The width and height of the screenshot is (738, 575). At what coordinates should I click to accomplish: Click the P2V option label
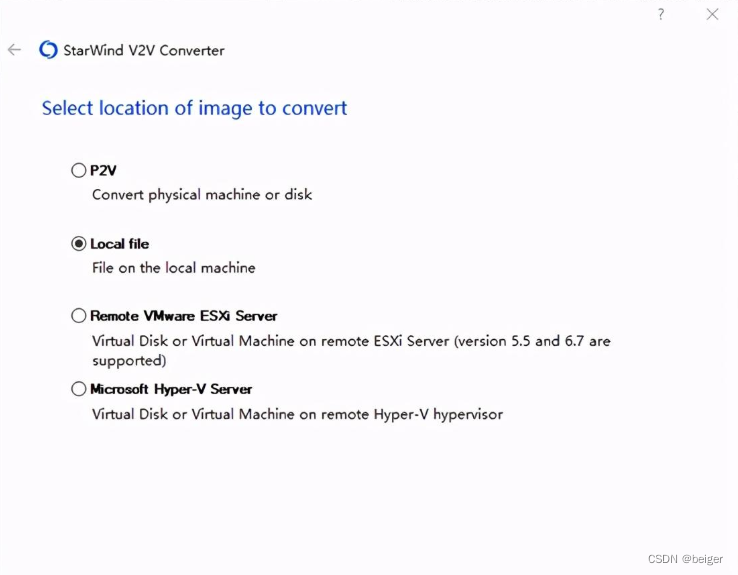pos(104,170)
